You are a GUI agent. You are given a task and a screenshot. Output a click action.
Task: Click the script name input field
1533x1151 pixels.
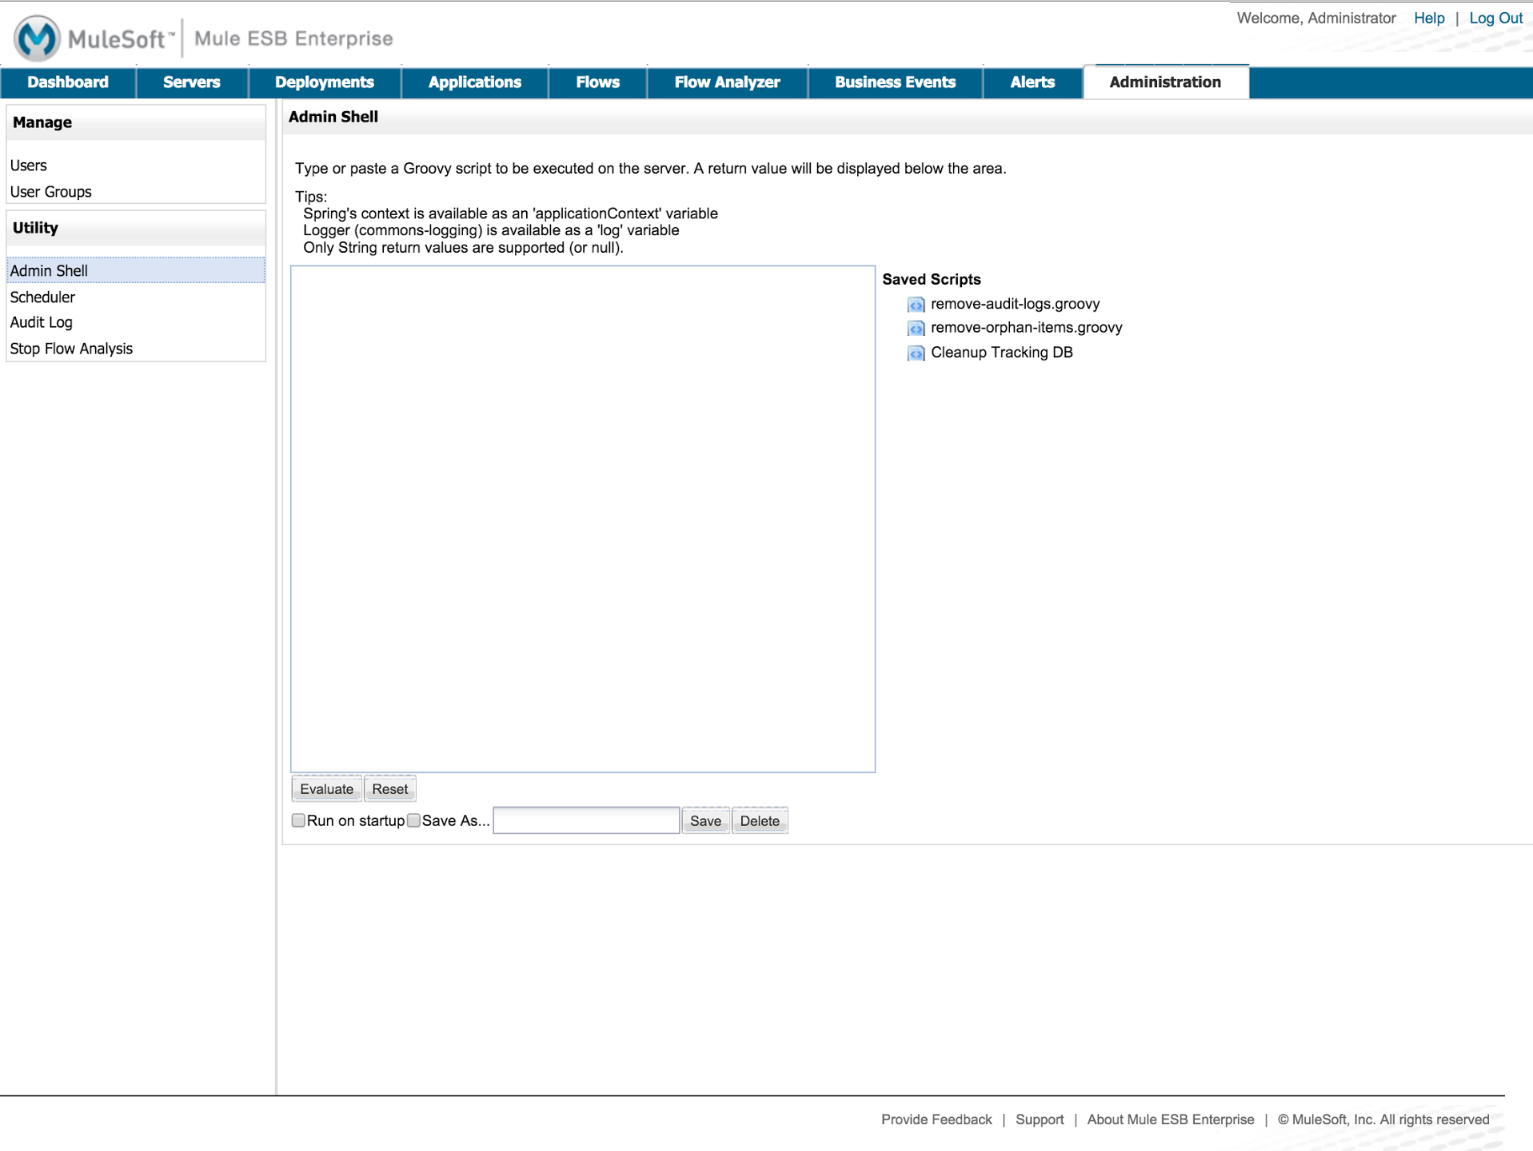[587, 820]
